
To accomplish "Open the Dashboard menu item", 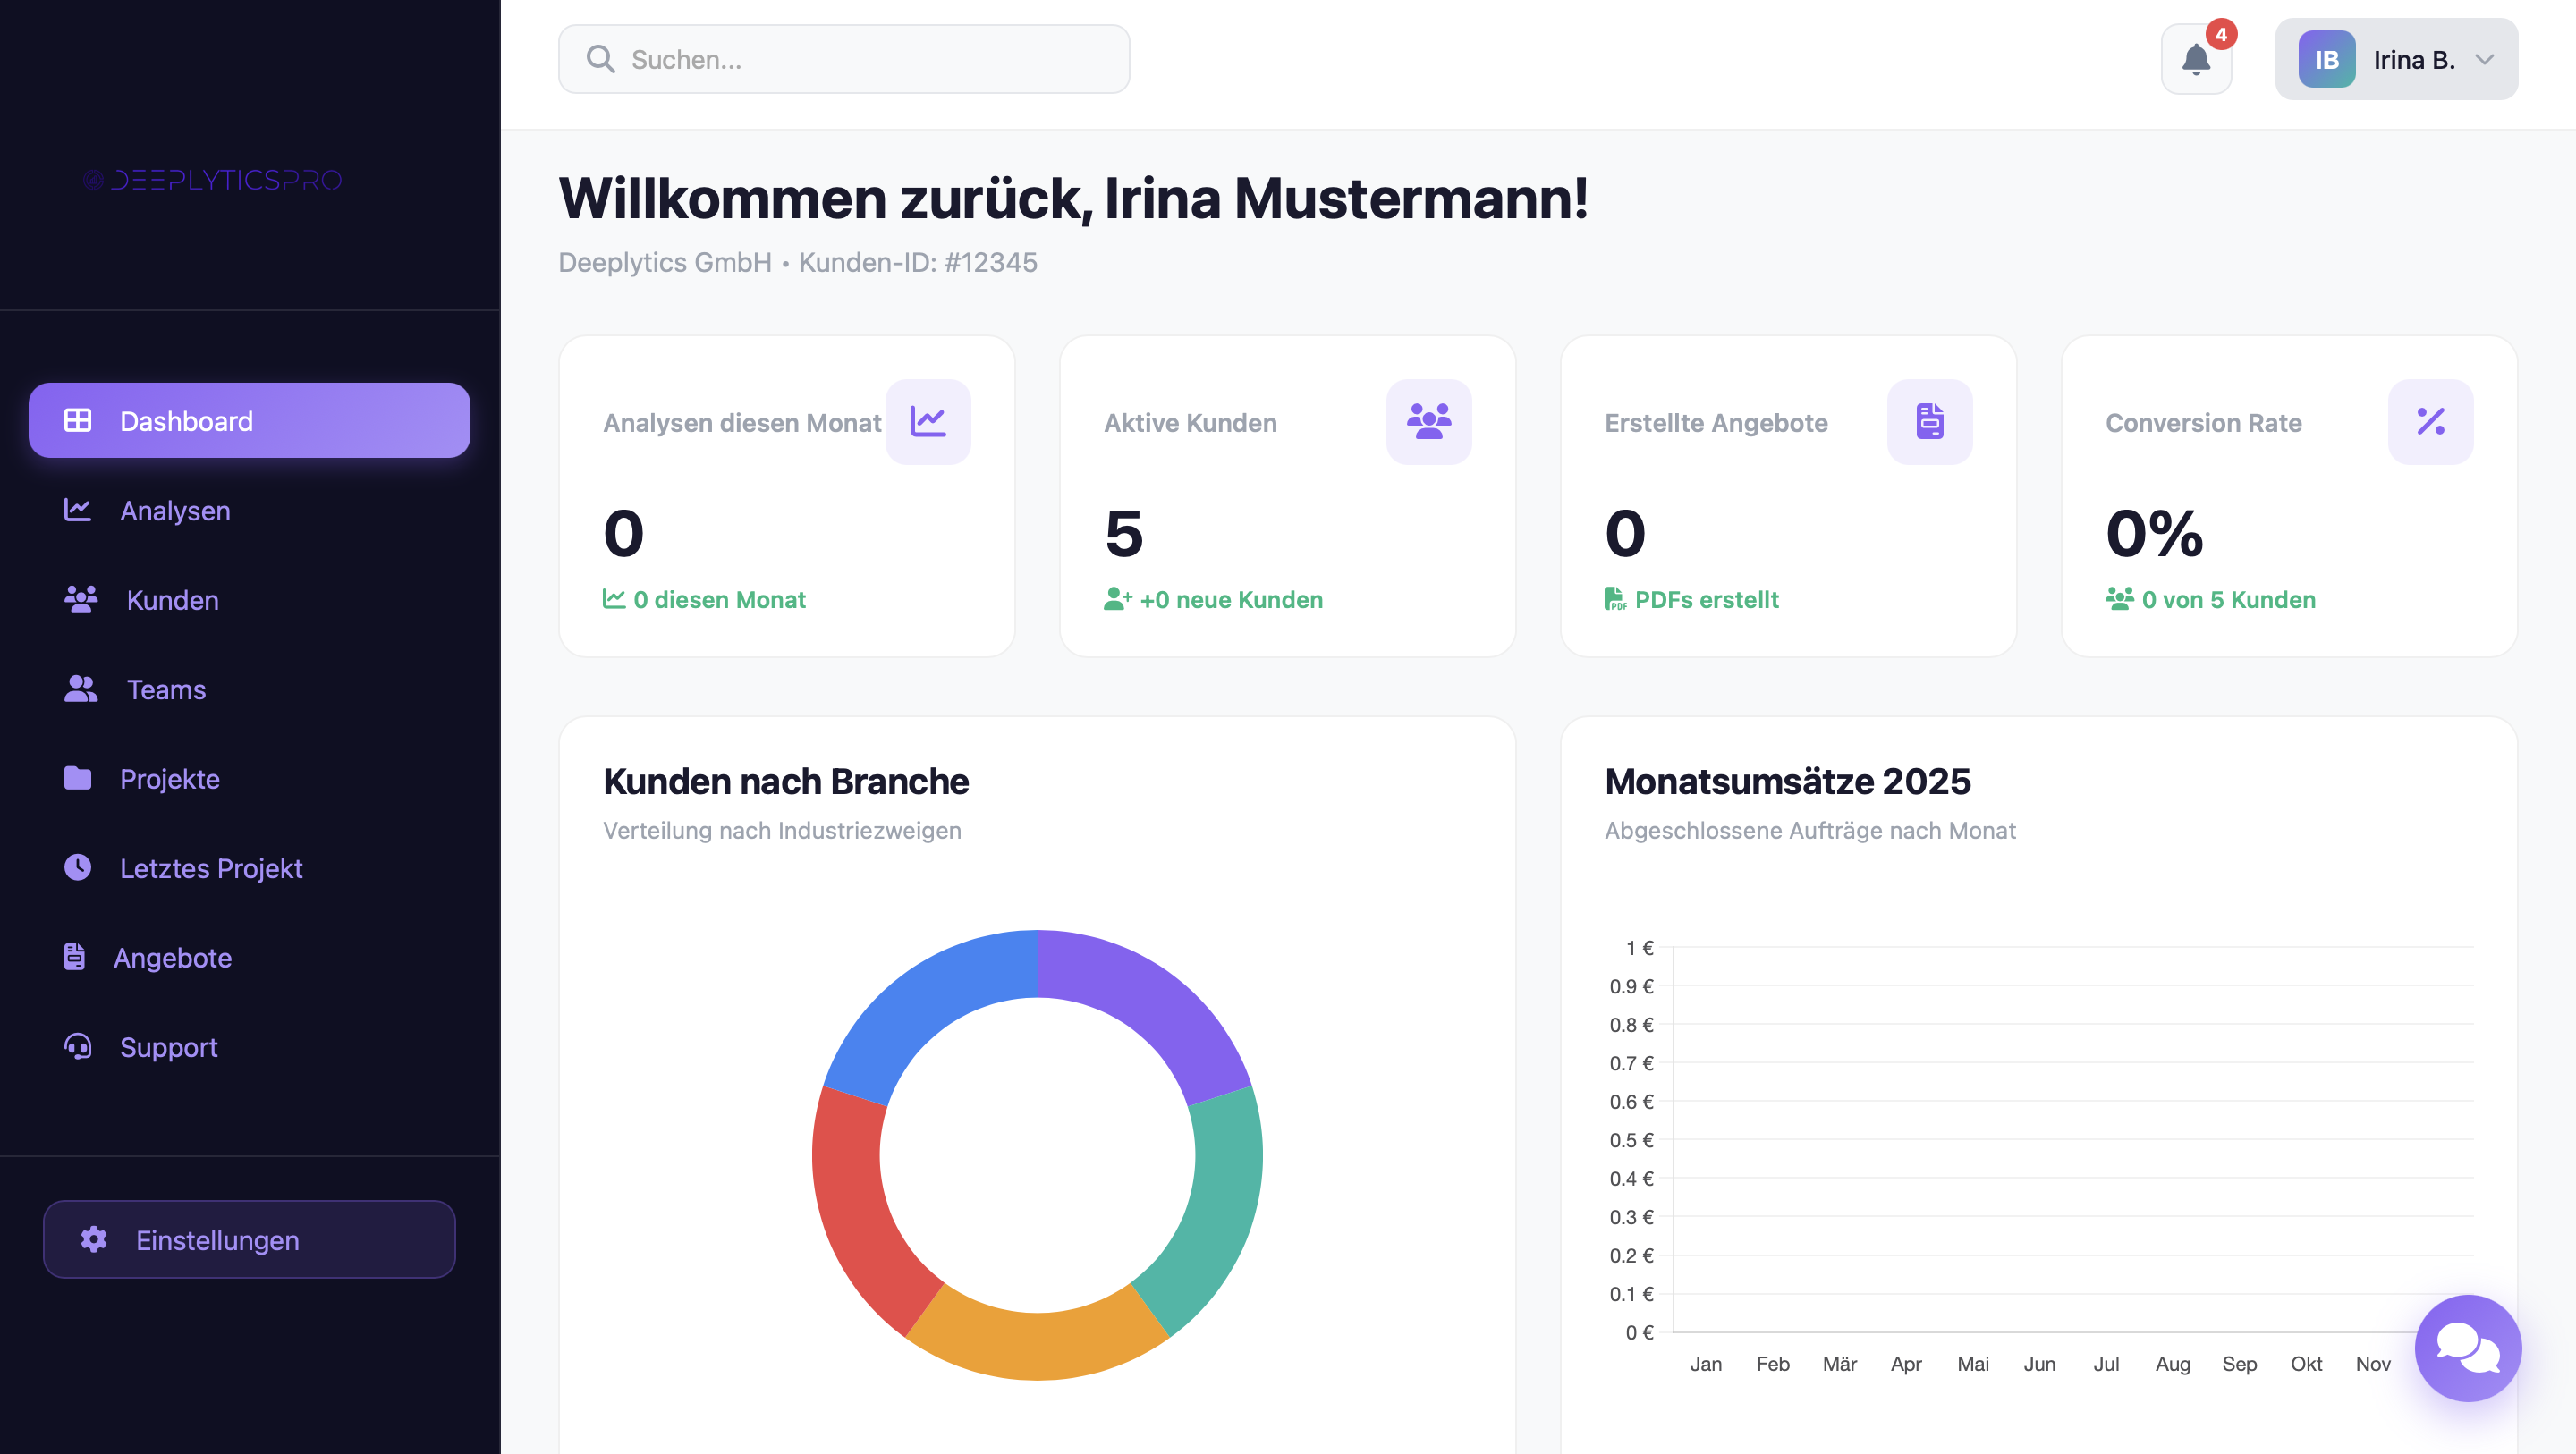I will [x=249, y=420].
